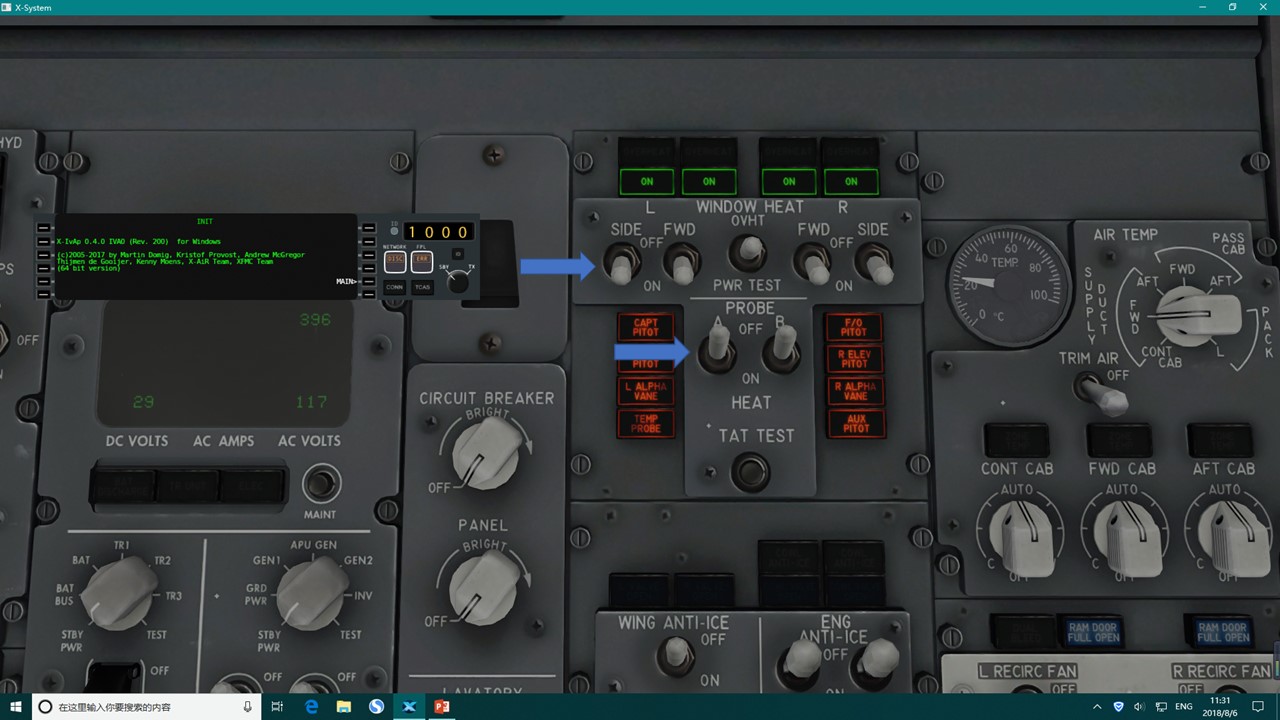Click the Cortana search box

[x=147, y=706]
